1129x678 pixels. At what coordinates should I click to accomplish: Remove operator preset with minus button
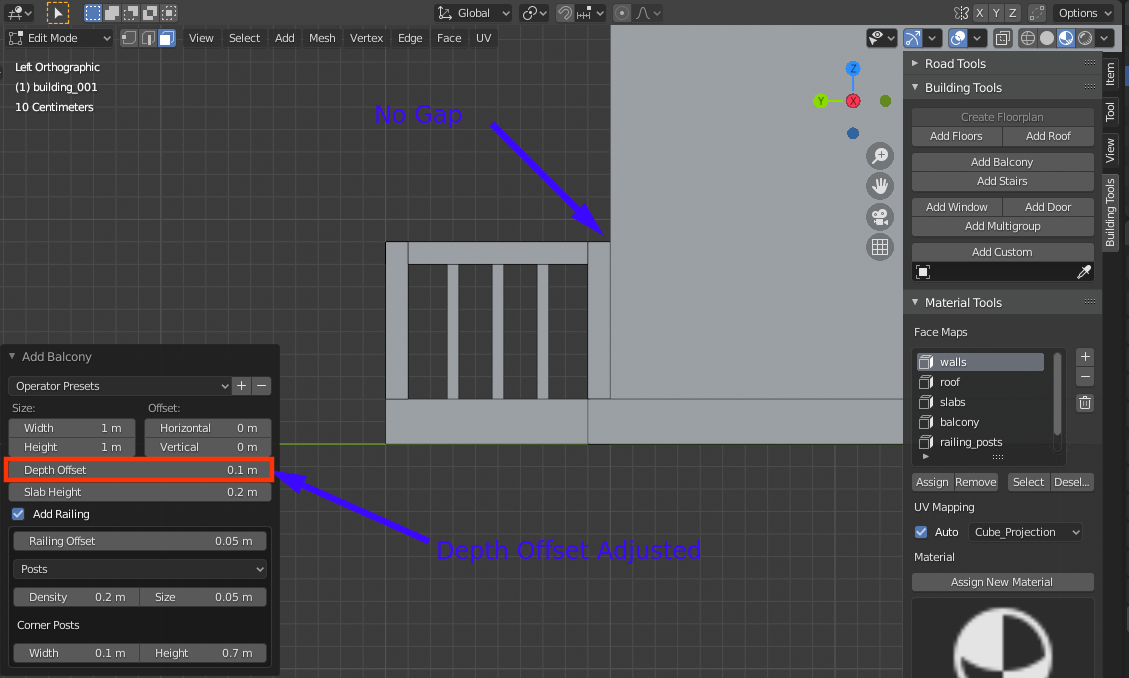pos(261,386)
